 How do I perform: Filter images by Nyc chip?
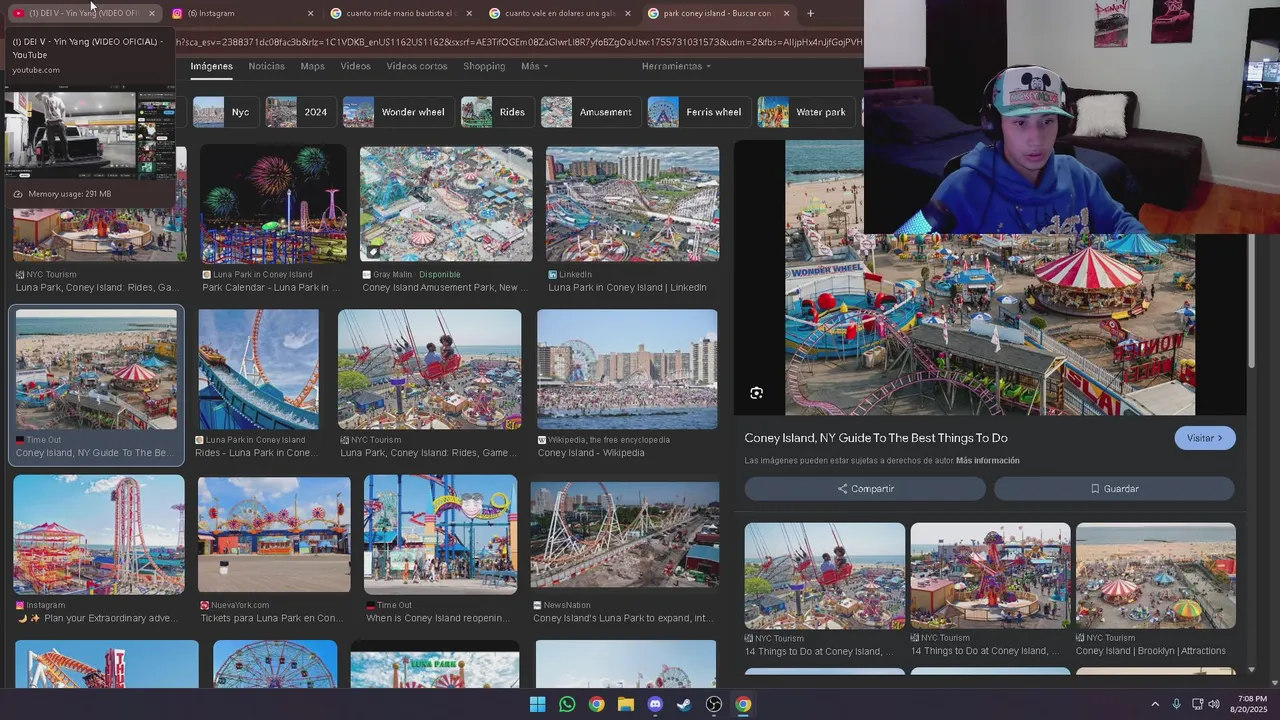pos(224,112)
